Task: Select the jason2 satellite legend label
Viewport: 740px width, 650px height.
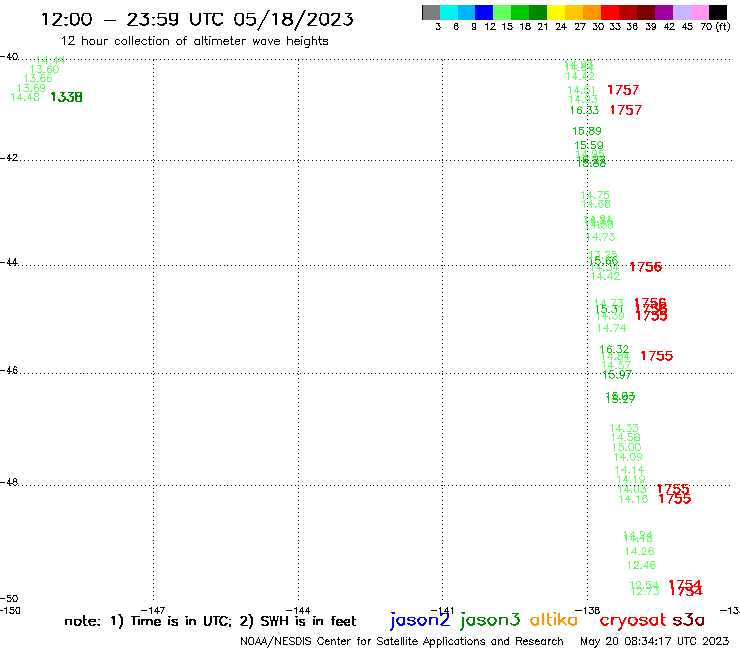Action: click(420, 620)
